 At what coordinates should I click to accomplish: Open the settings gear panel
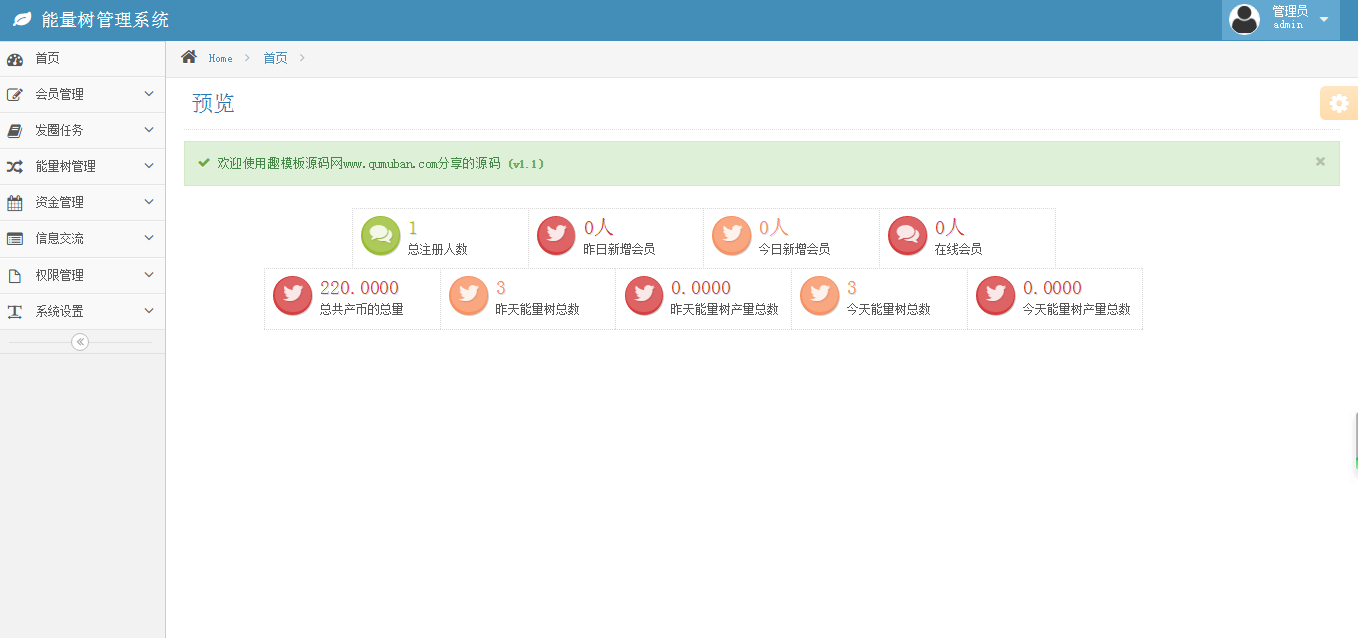1339,103
